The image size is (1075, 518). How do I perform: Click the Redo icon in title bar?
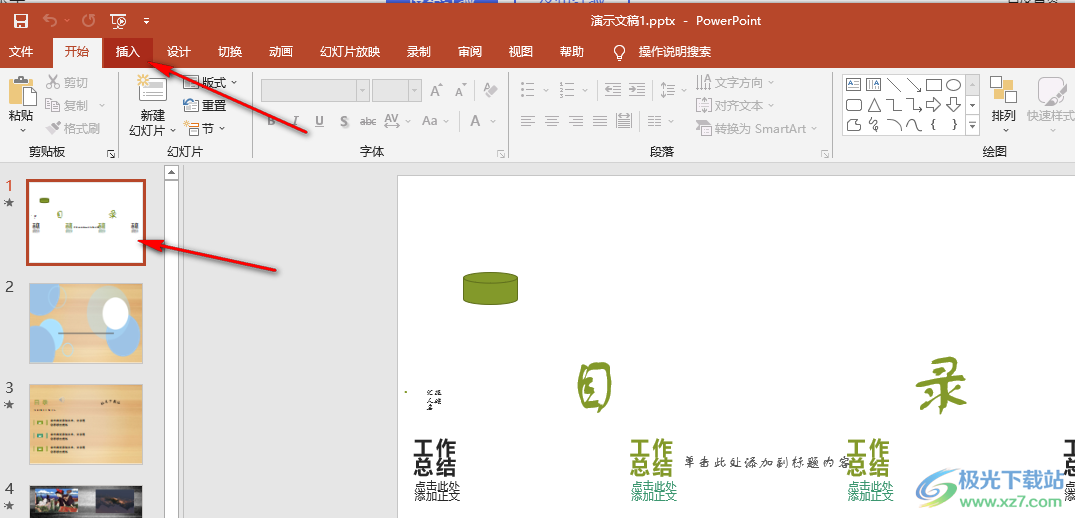point(88,21)
